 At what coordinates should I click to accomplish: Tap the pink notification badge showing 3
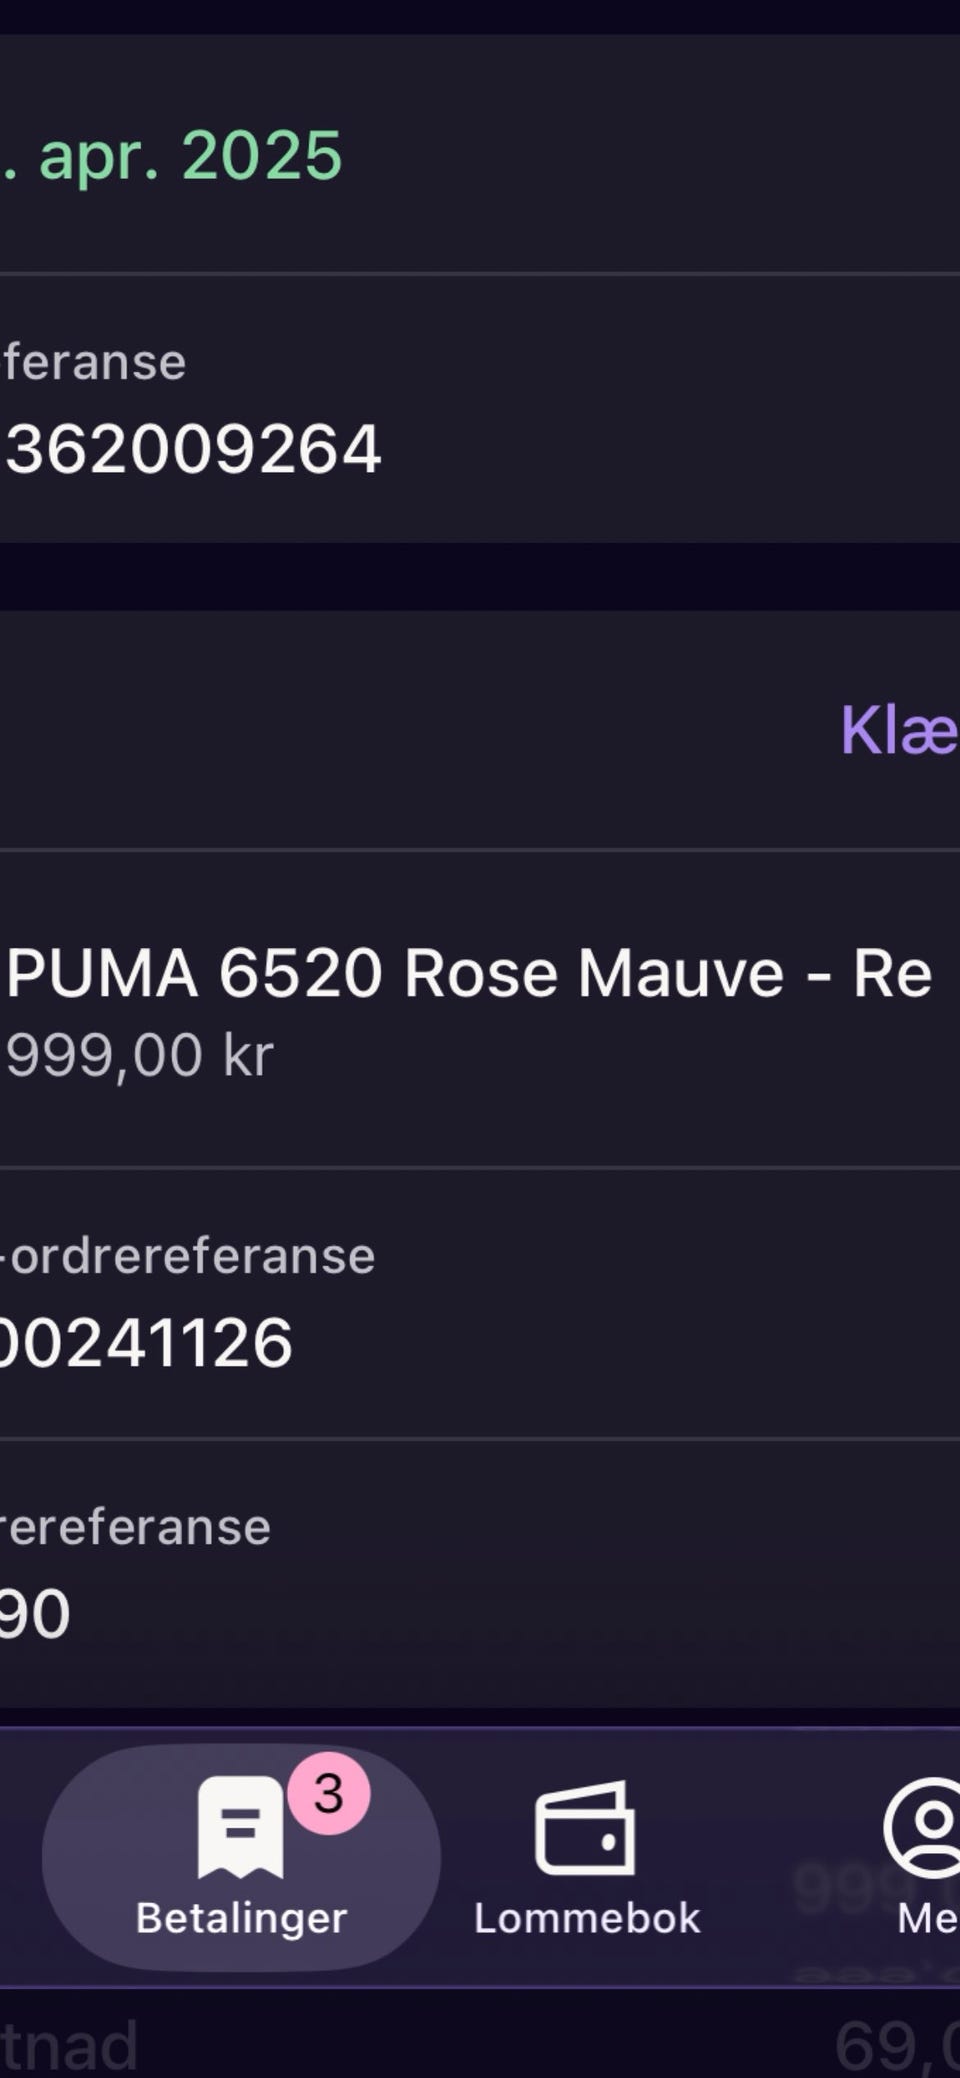coord(329,1794)
